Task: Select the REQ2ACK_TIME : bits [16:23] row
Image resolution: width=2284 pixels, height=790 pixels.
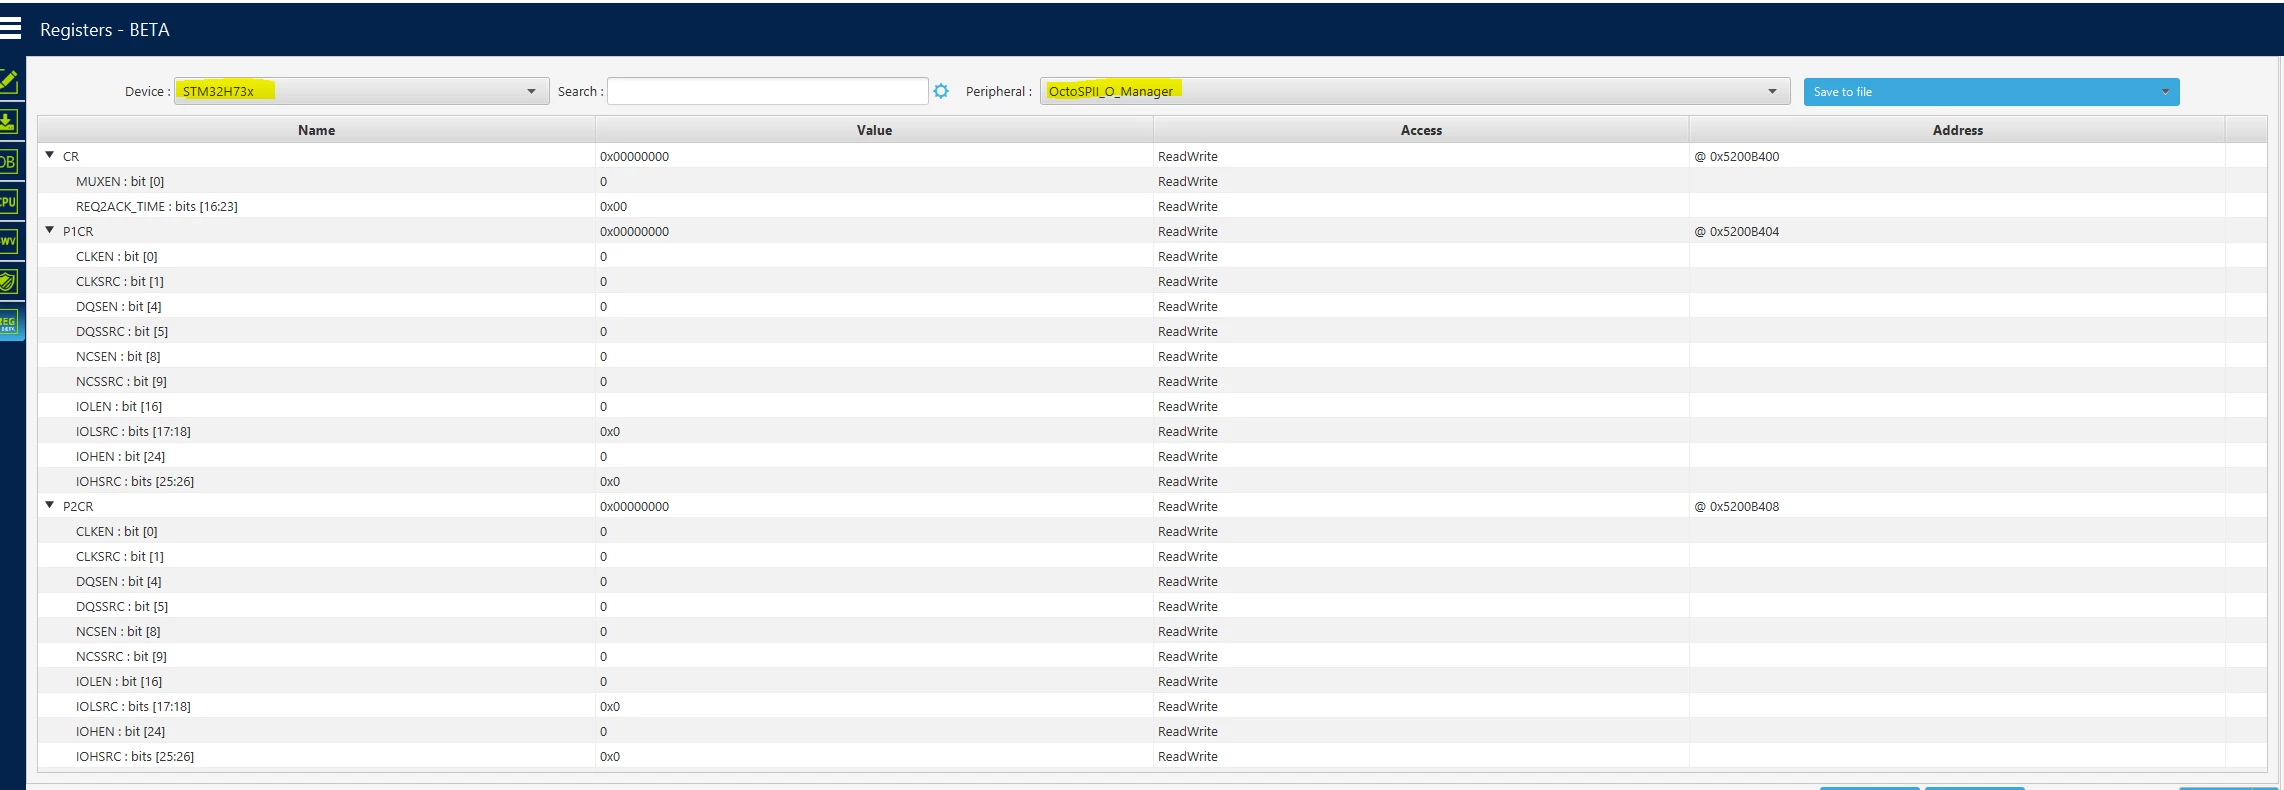Action: click(1152, 206)
